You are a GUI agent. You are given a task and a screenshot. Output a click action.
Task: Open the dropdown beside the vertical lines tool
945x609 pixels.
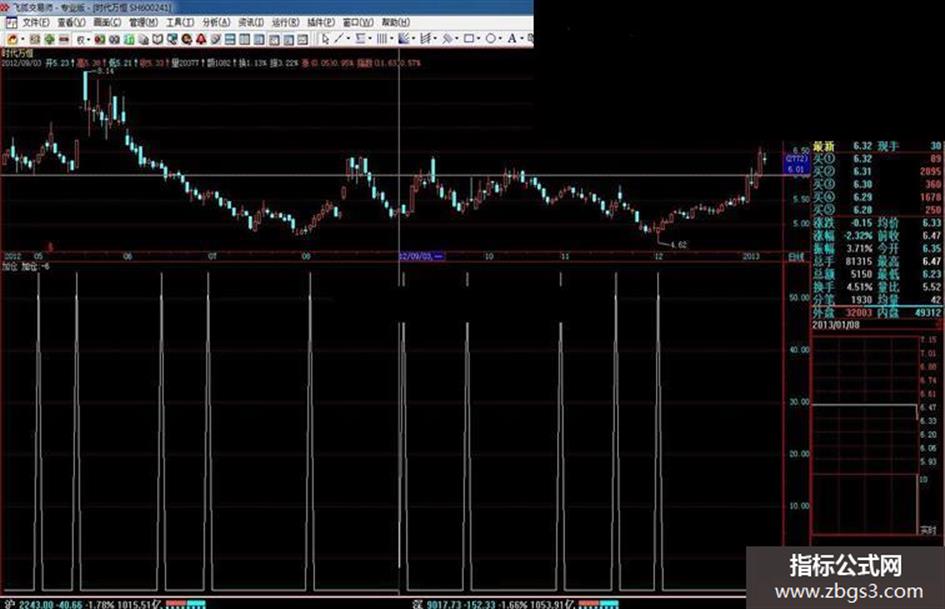tap(392, 39)
